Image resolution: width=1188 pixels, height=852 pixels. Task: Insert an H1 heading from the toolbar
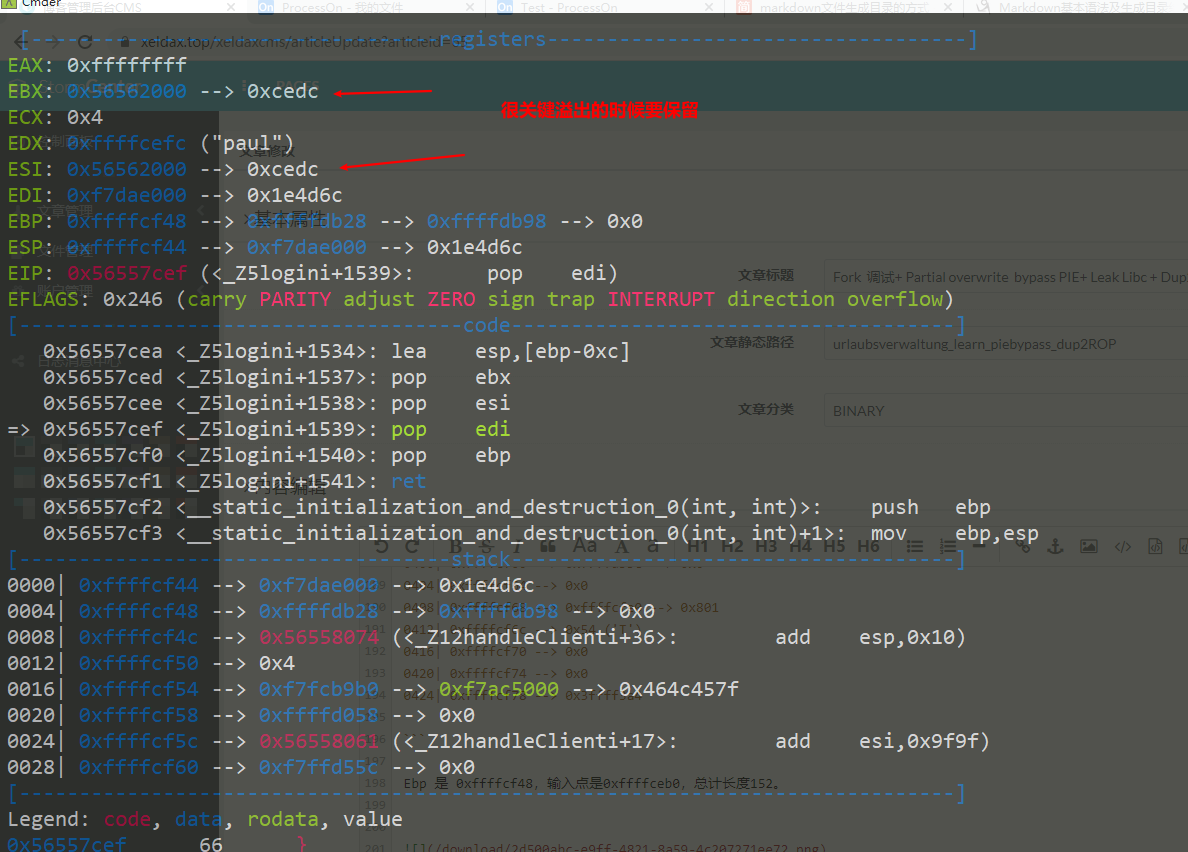[698, 546]
